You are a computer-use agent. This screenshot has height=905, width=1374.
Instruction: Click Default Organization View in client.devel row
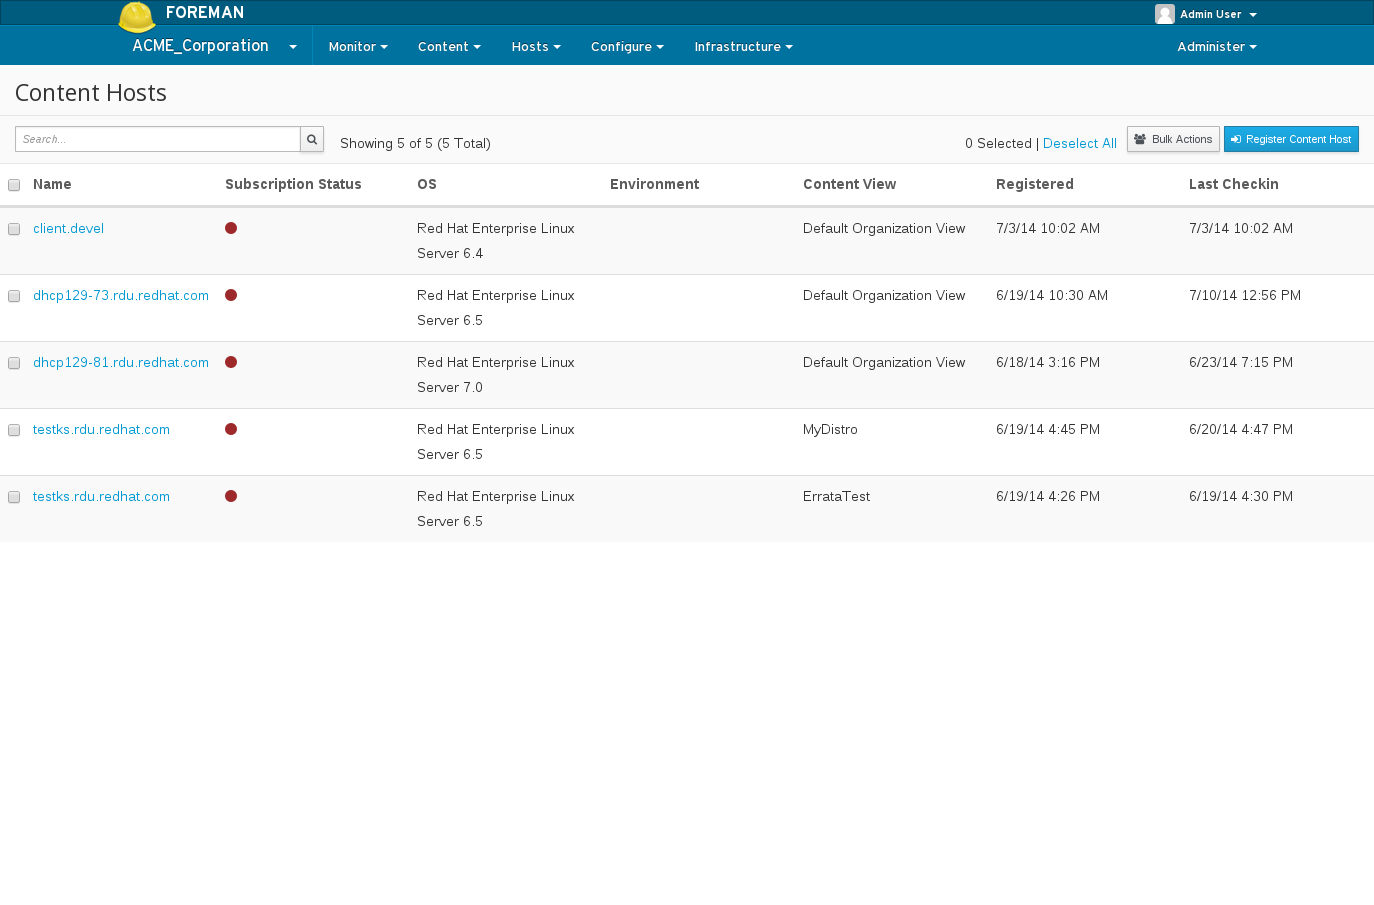click(x=884, y=228)
